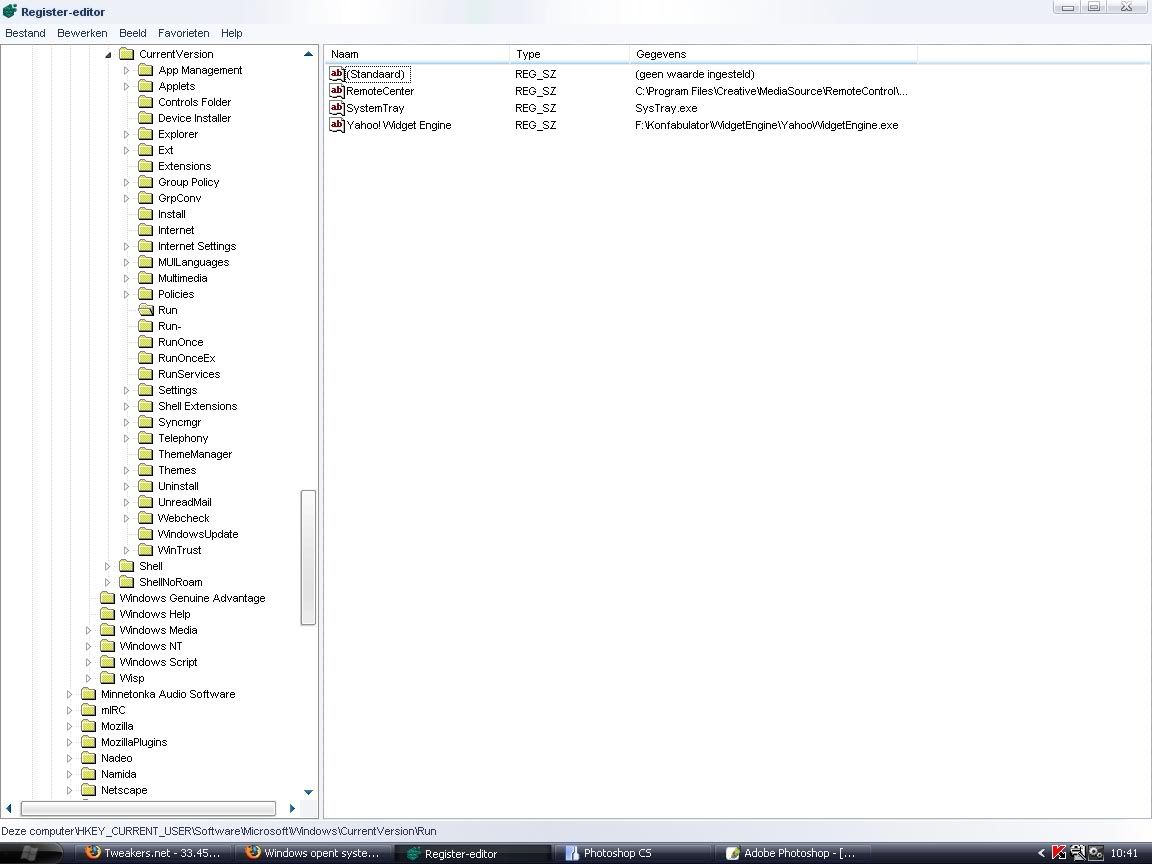Open the Bewerken menu
Screen dimensions: 1152x864
click(x=82, y=33)
